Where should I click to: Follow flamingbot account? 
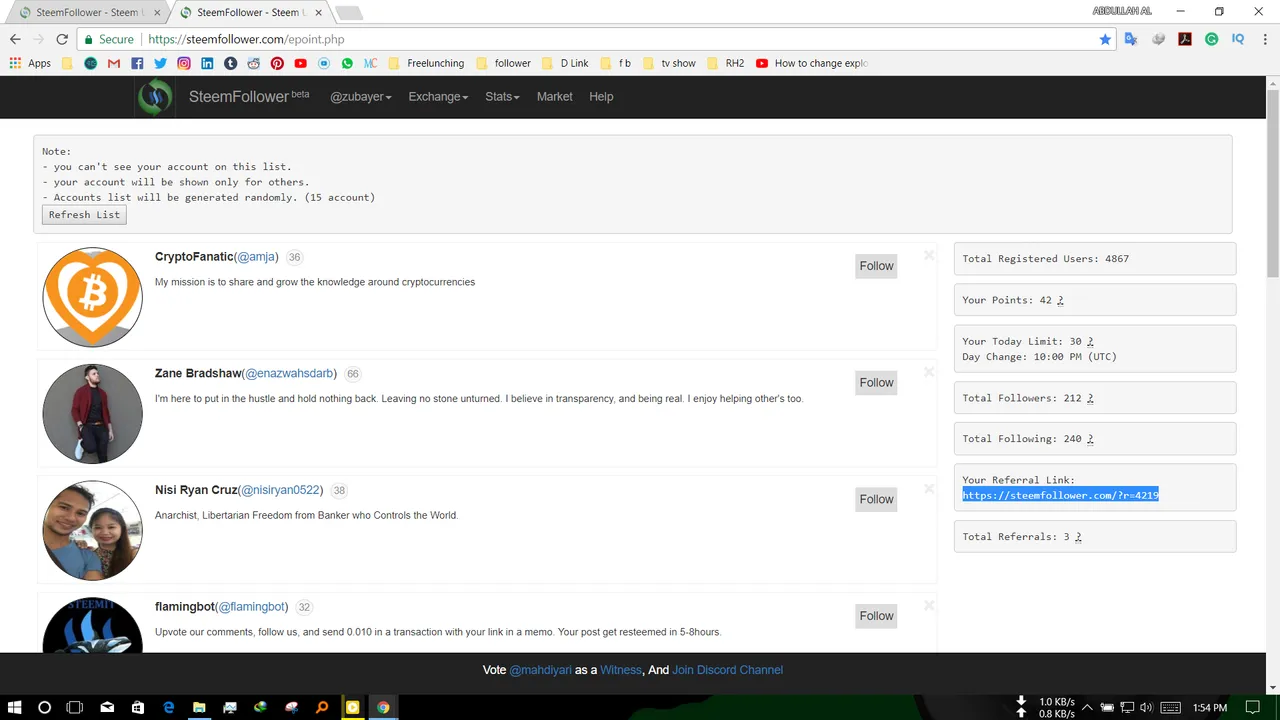pyautogui.click(x=876, y=616)
